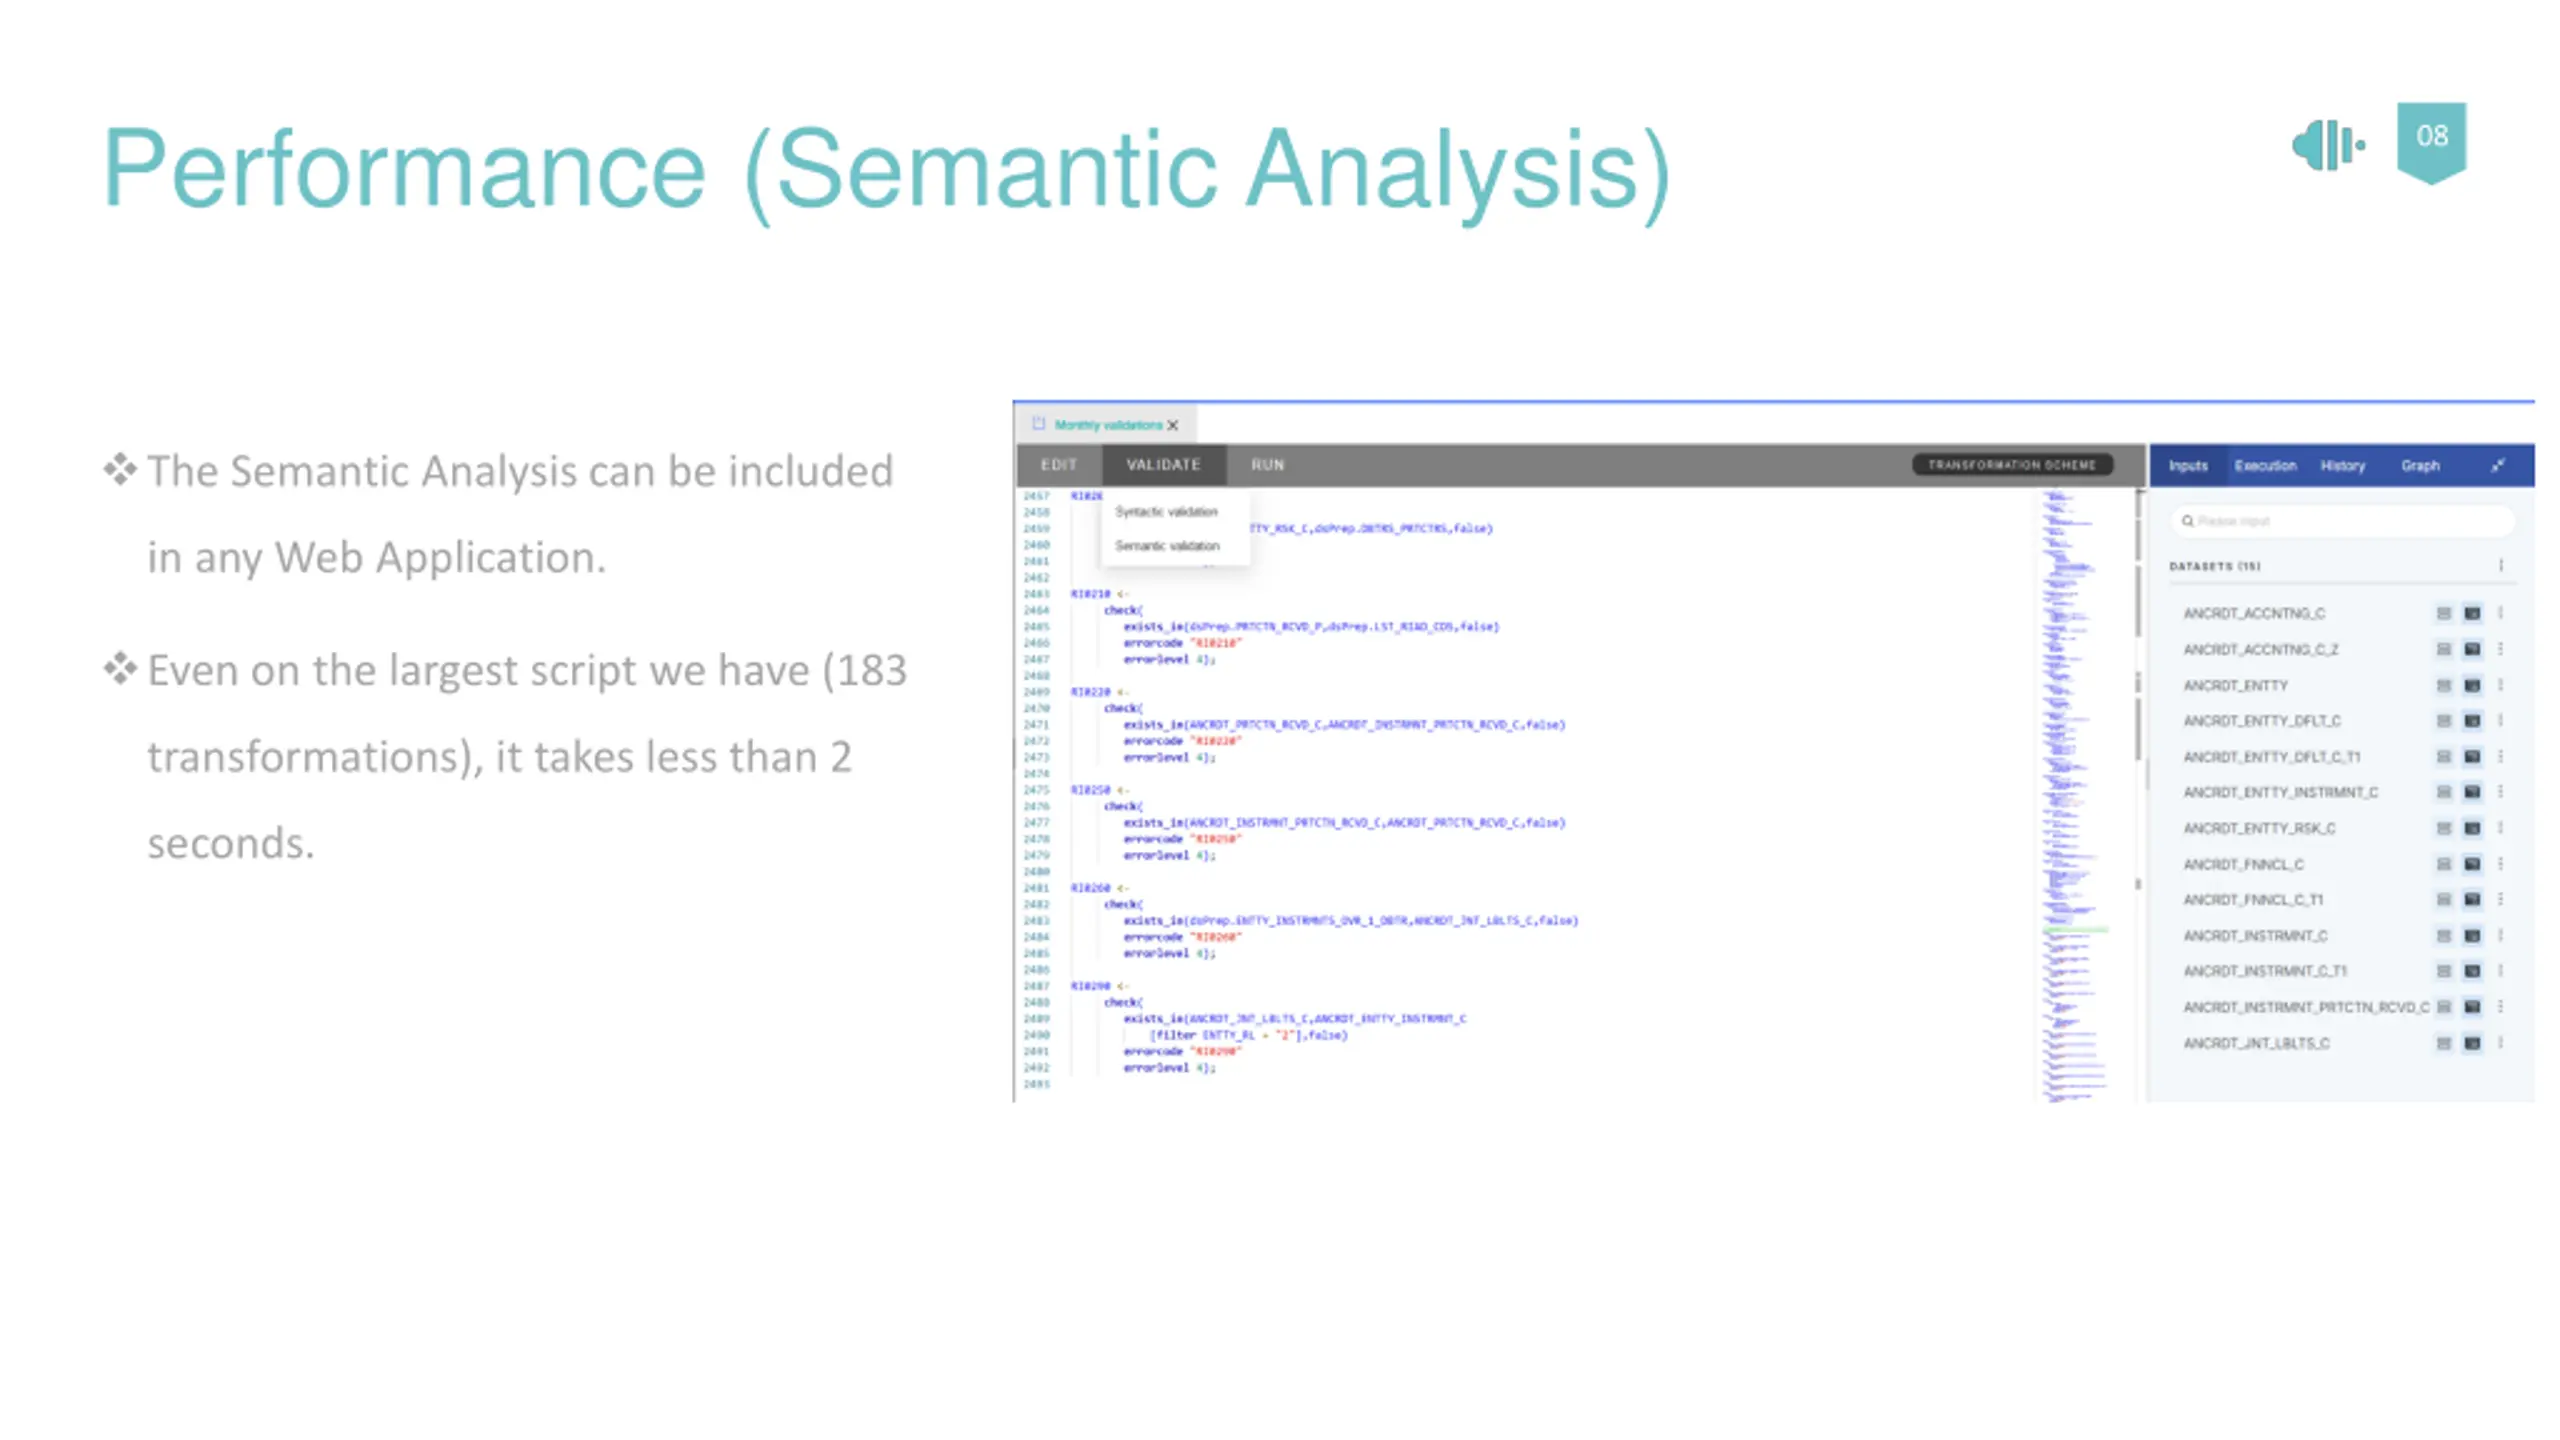Click the table icon for ANCRDT_INSTRMNT_C_T1
The height and width of the screenshot is (1440, 2560).
coord(2443,971)
